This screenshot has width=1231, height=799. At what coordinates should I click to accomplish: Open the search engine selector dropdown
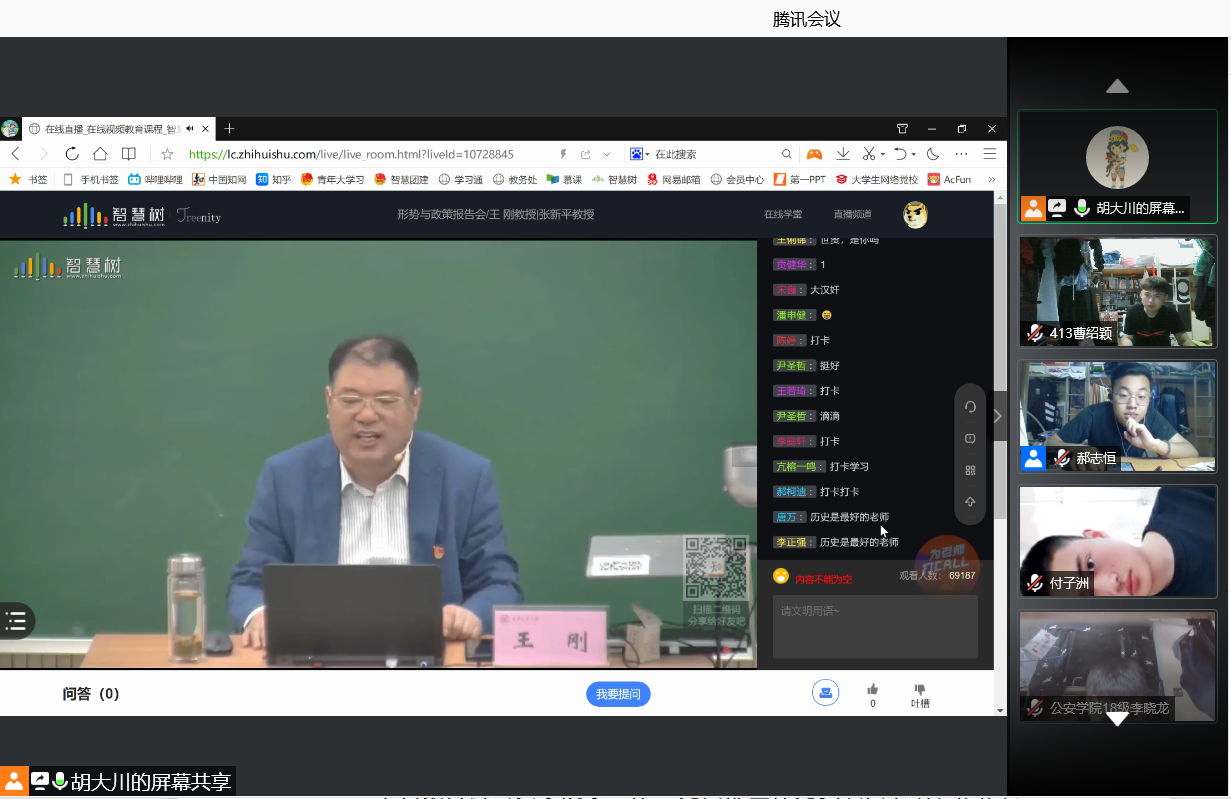click(639, 154)
